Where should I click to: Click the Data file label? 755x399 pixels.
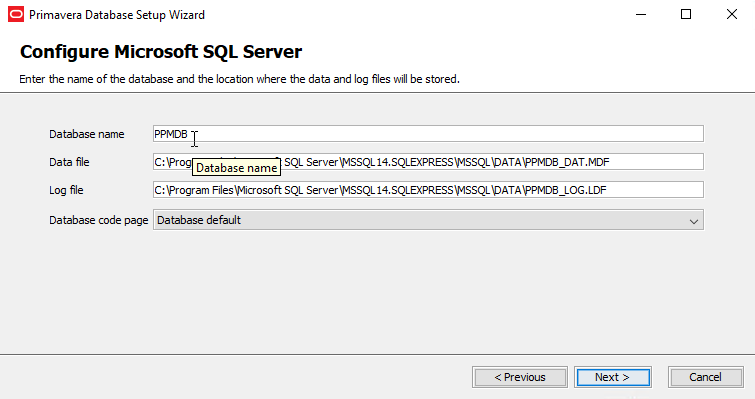(x=69, y=162)
